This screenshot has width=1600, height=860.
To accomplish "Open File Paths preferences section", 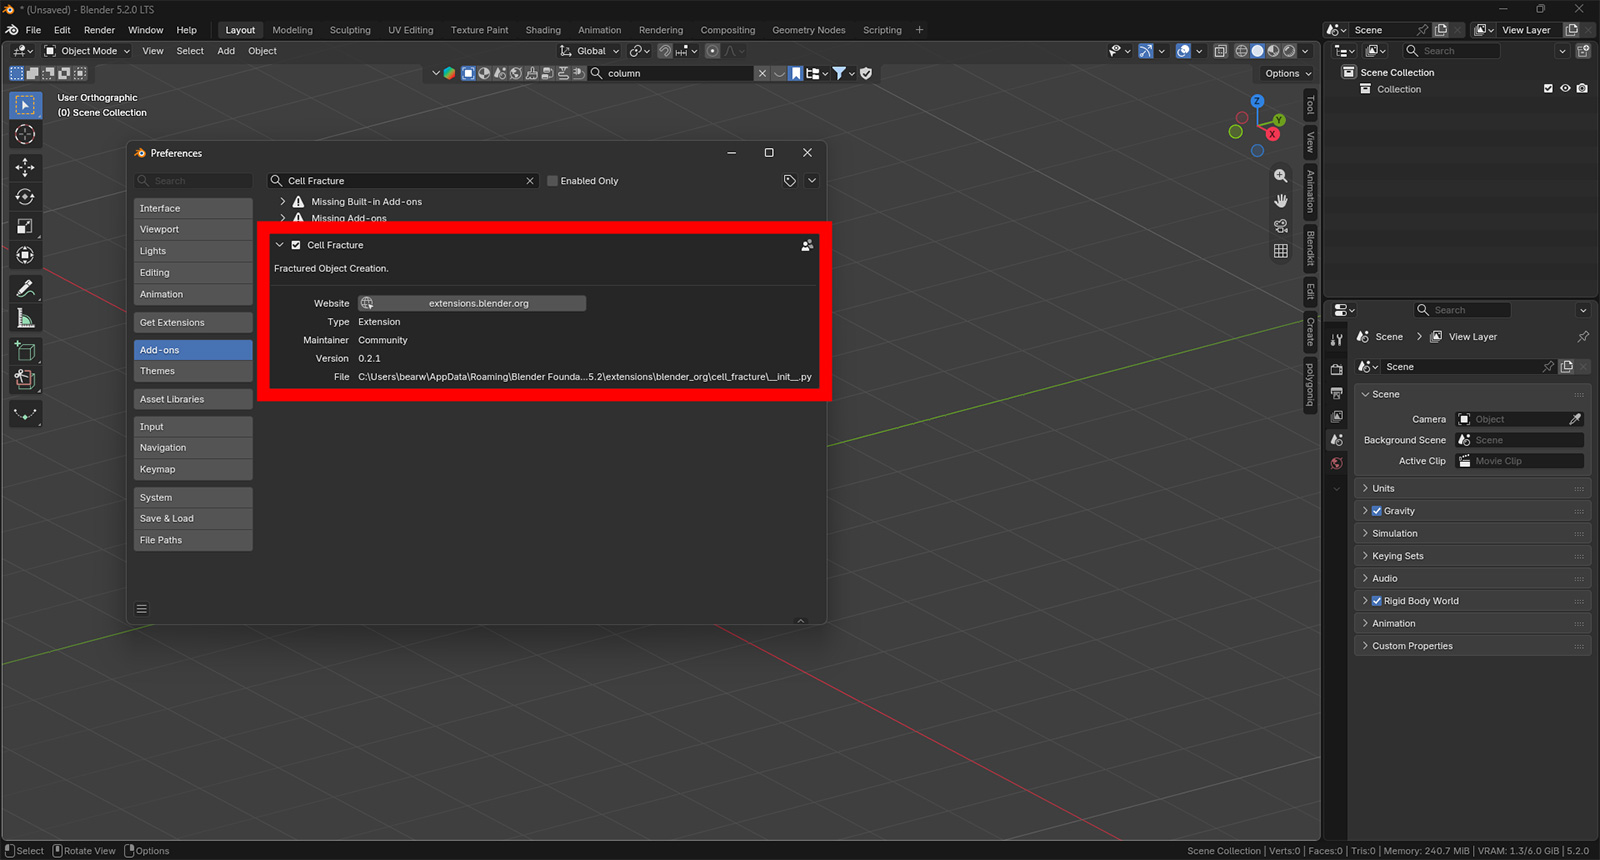I will click(x=193, y=540).
